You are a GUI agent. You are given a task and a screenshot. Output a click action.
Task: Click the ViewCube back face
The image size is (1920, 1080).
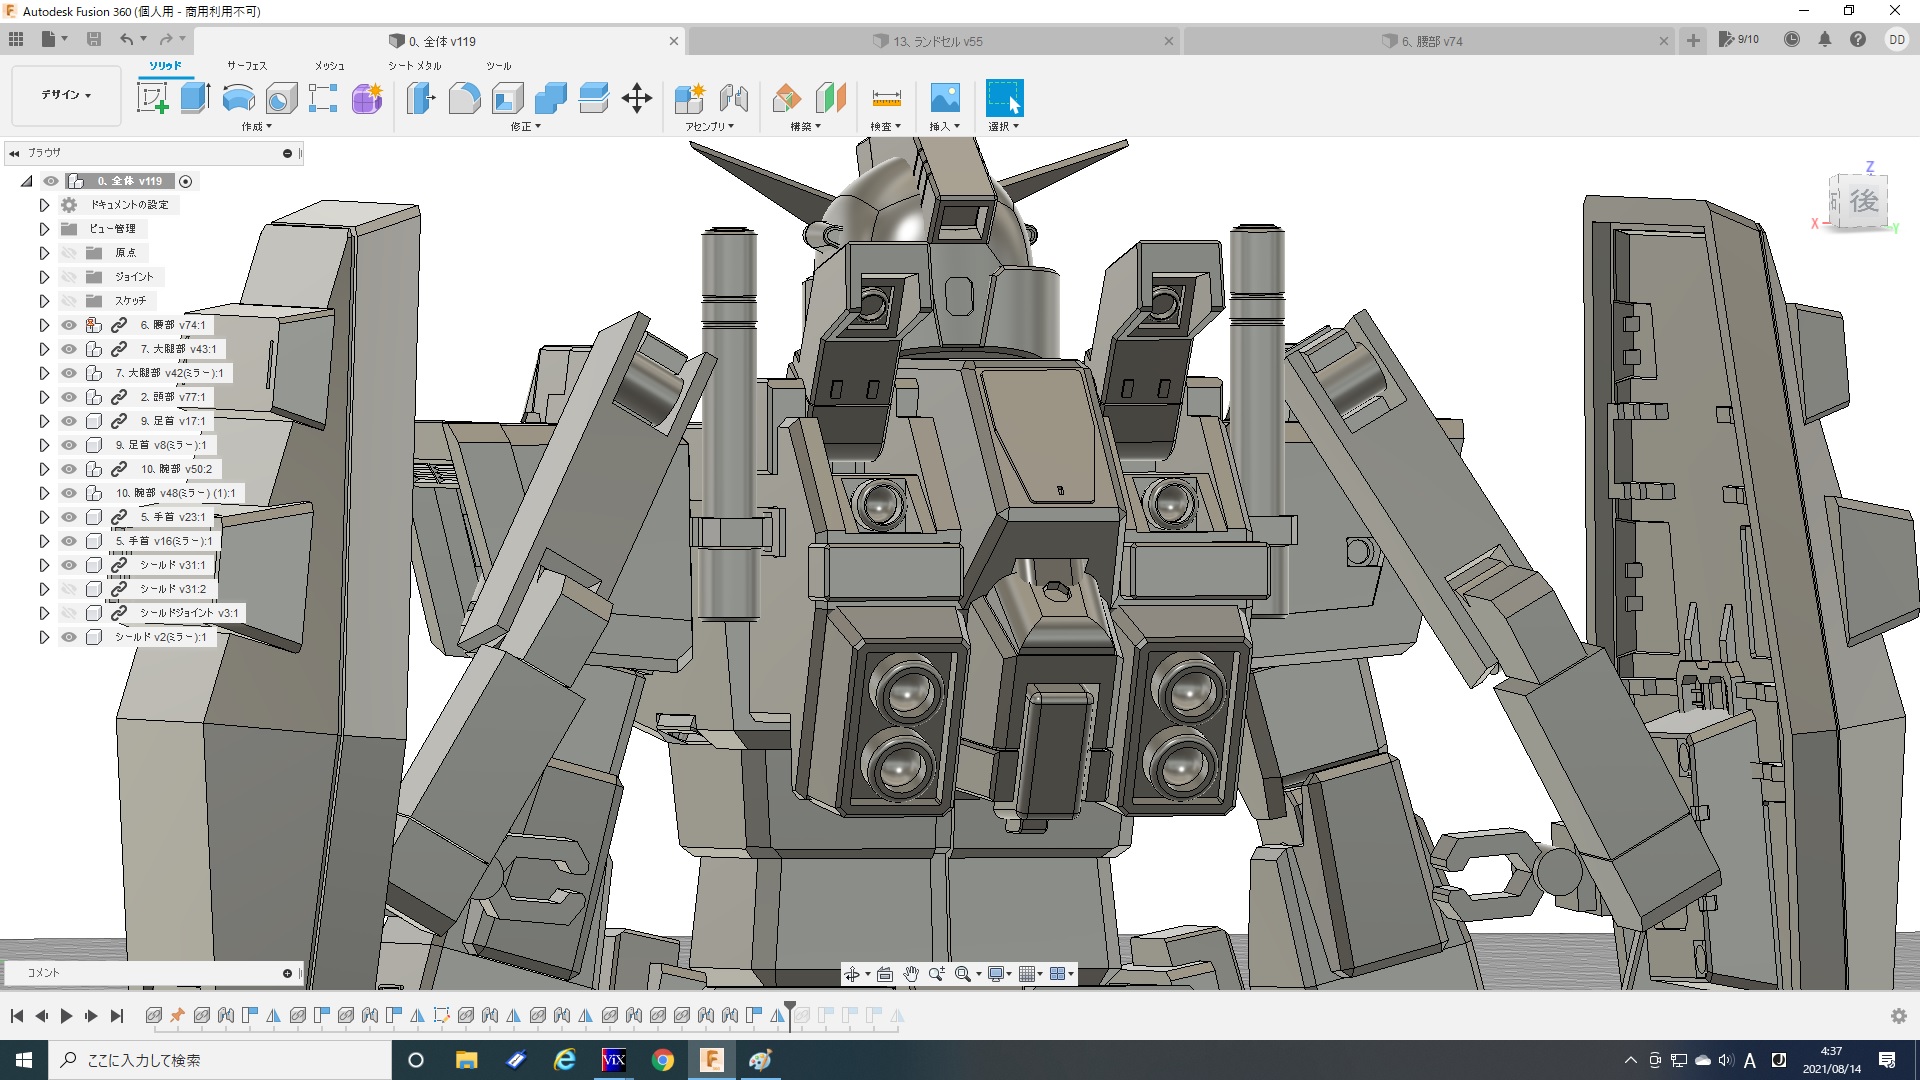click(1862, 201)
